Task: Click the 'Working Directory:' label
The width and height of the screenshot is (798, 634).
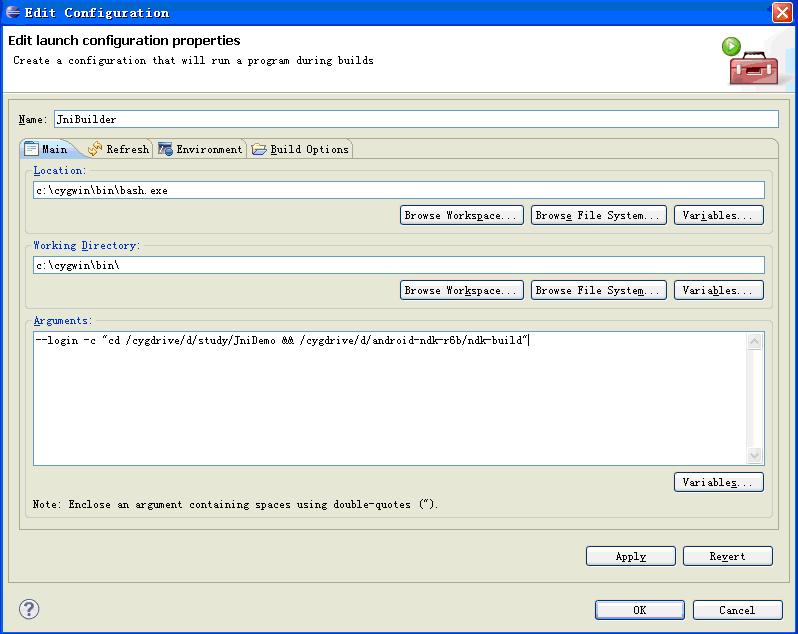Action: point(87,245)
